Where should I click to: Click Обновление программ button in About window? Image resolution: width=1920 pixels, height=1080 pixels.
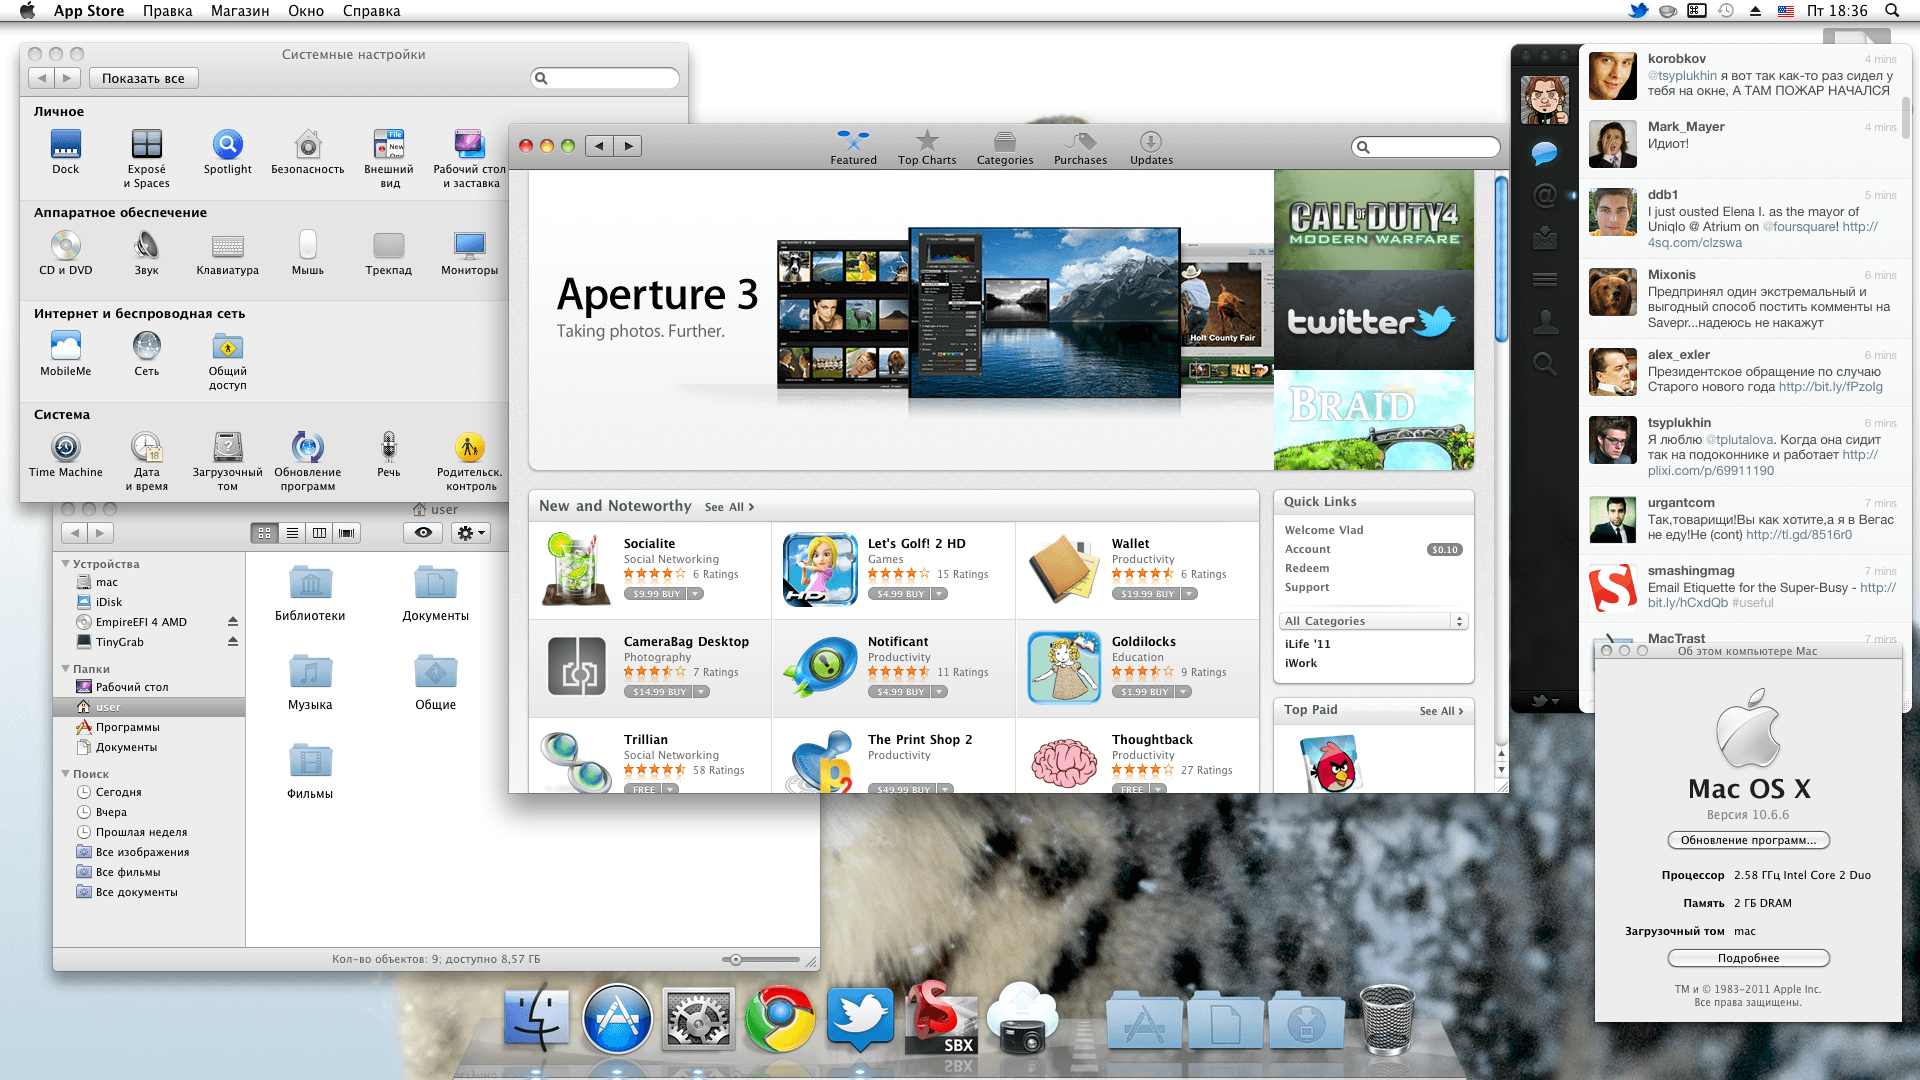(1748, 840)
